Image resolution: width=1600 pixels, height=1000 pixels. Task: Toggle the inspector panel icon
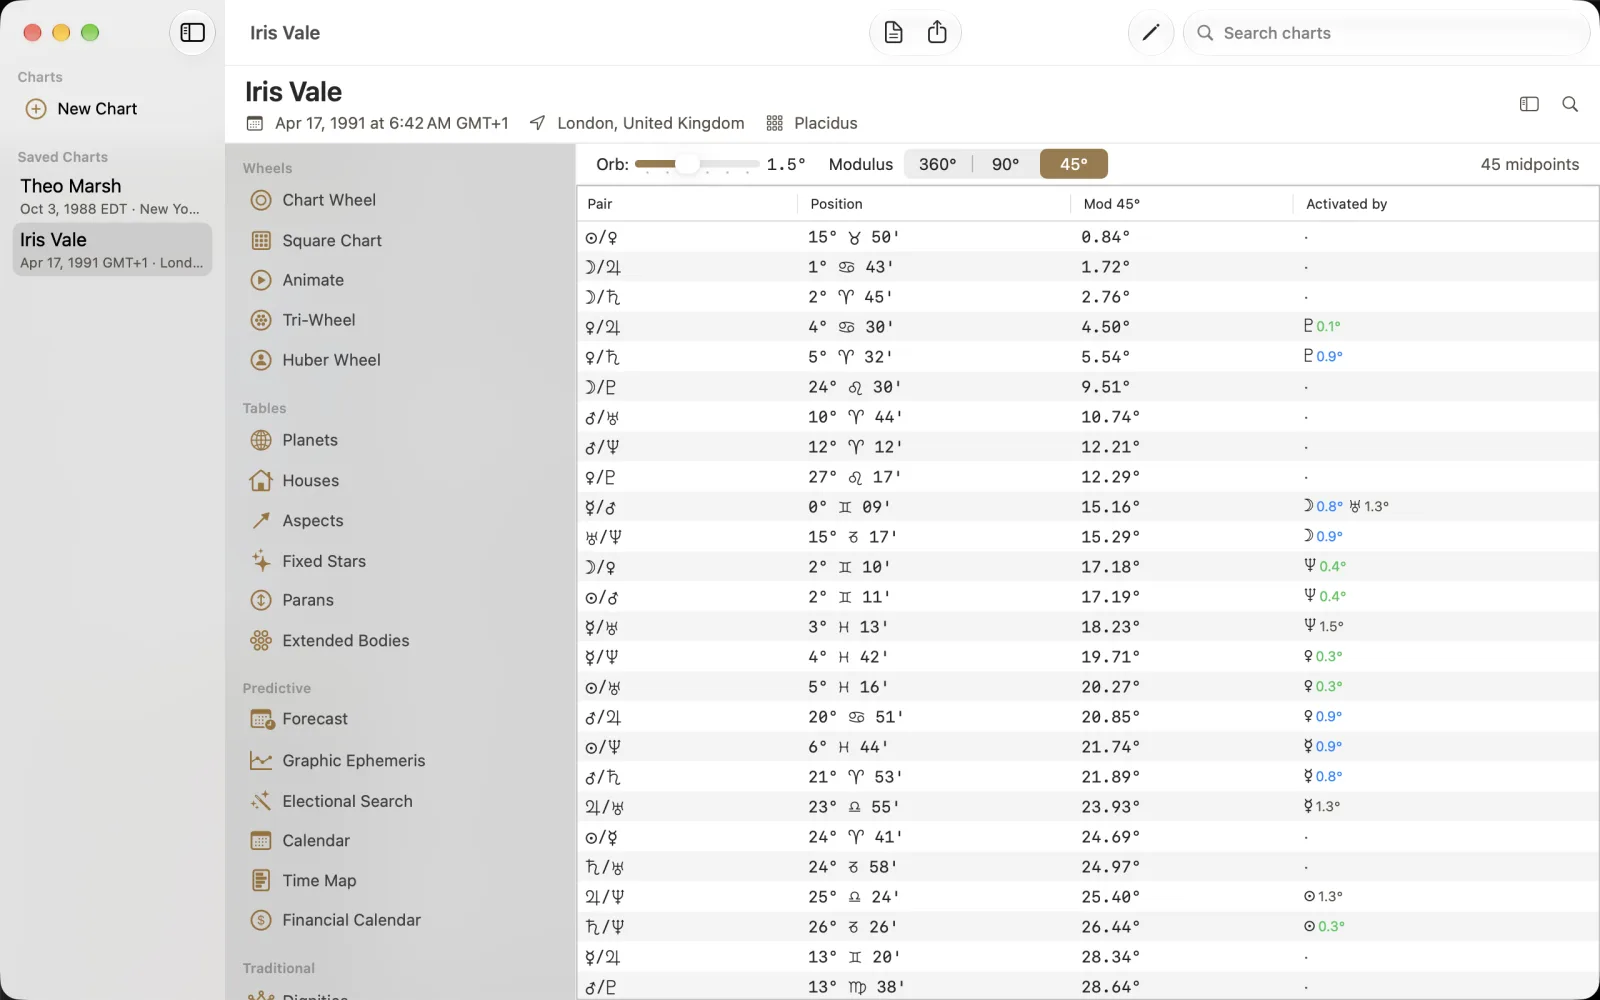tap(1529, 104)
